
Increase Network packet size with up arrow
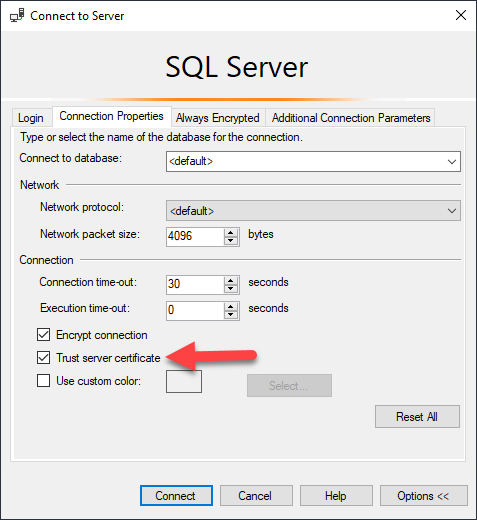point(231,233)
